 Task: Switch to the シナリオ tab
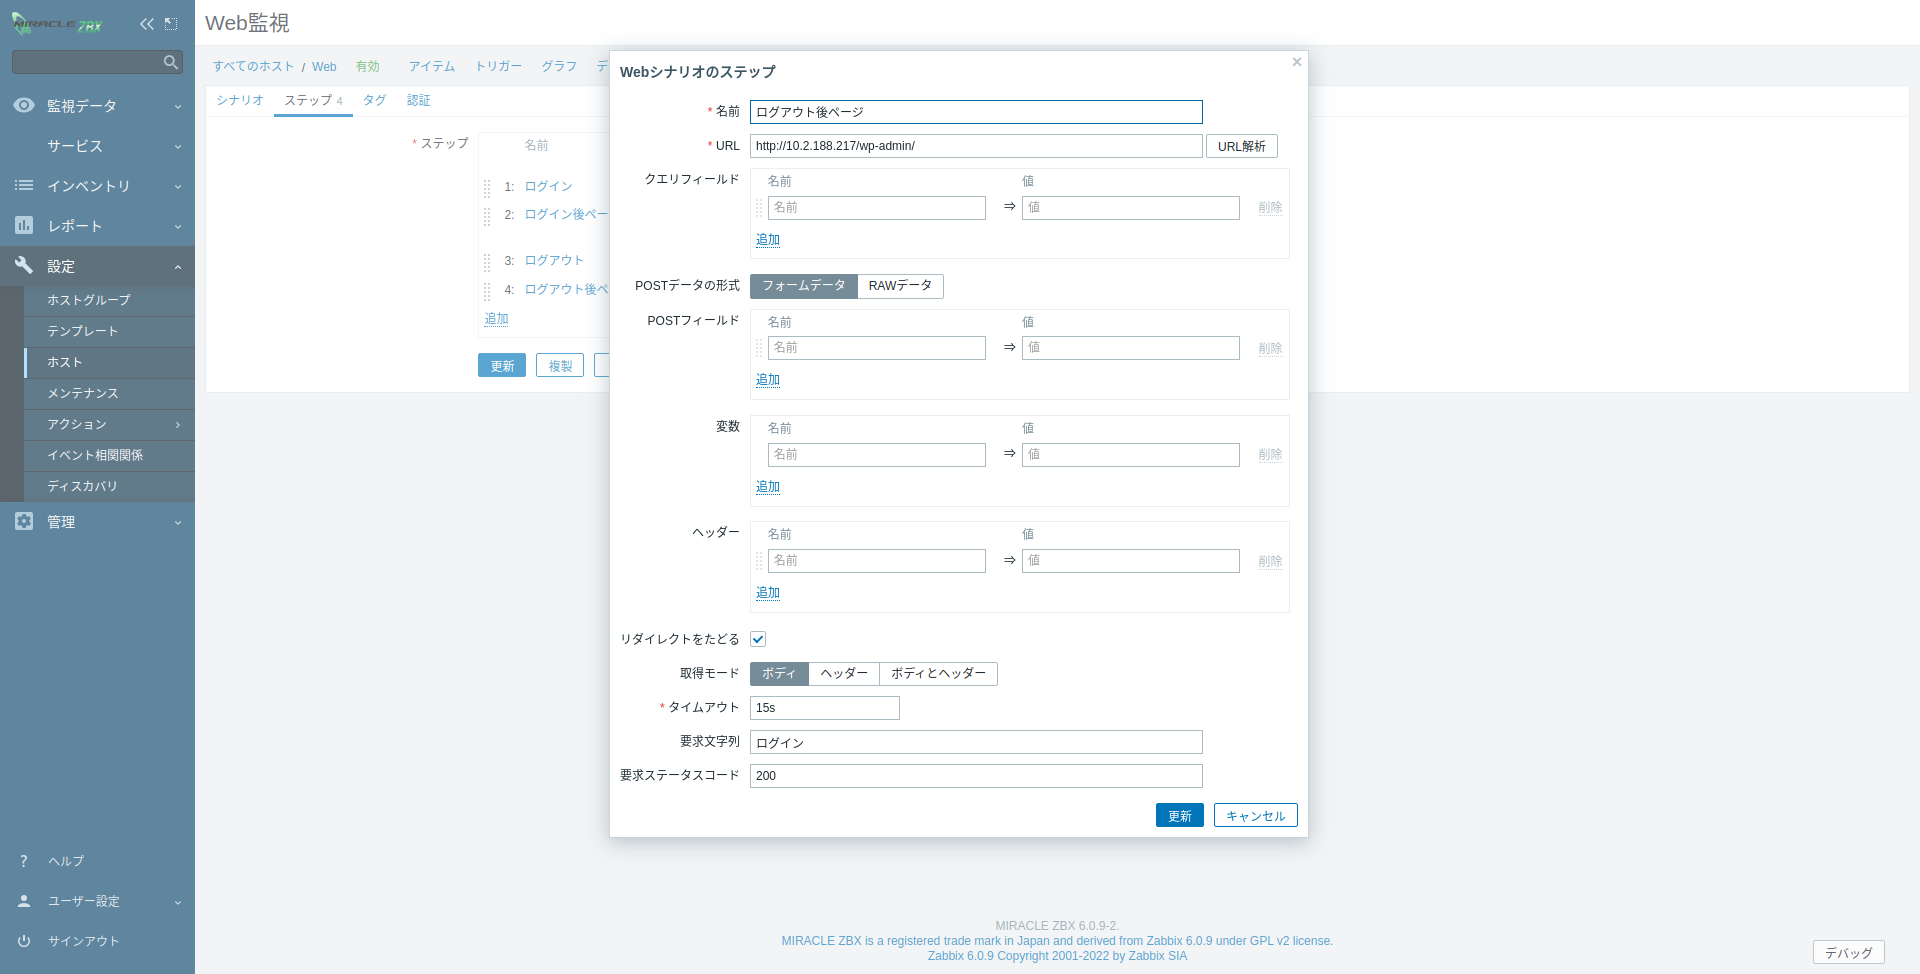tap(240, 100)
